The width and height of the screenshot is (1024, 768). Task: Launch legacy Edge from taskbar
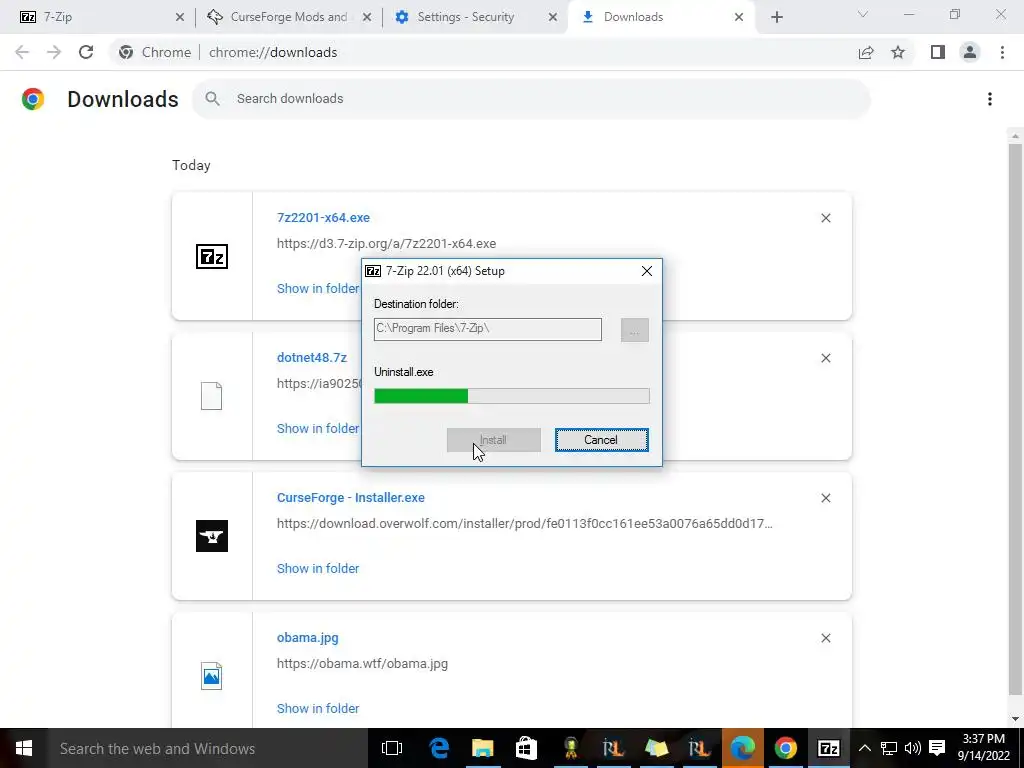pos(439,748)
